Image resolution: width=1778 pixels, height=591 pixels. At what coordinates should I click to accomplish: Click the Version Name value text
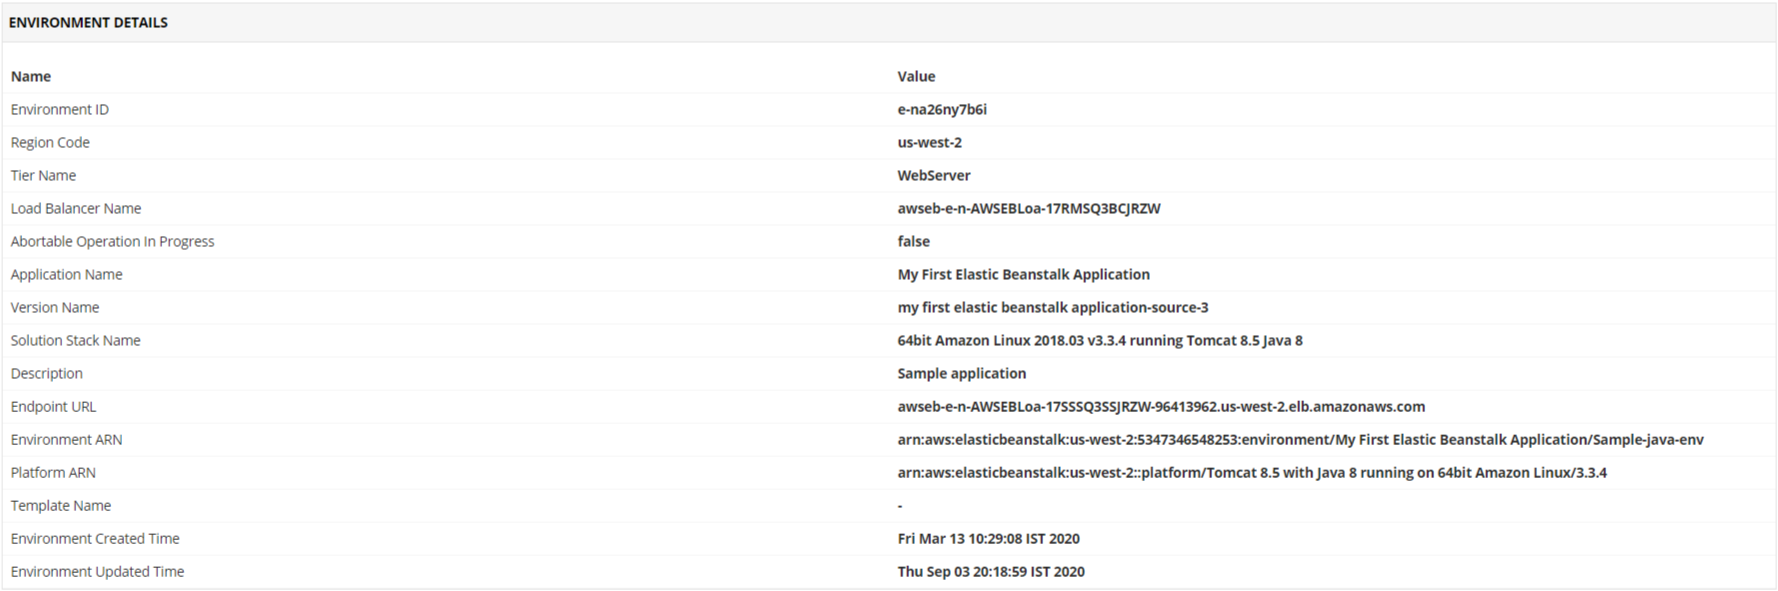(x=1053, y=307)
